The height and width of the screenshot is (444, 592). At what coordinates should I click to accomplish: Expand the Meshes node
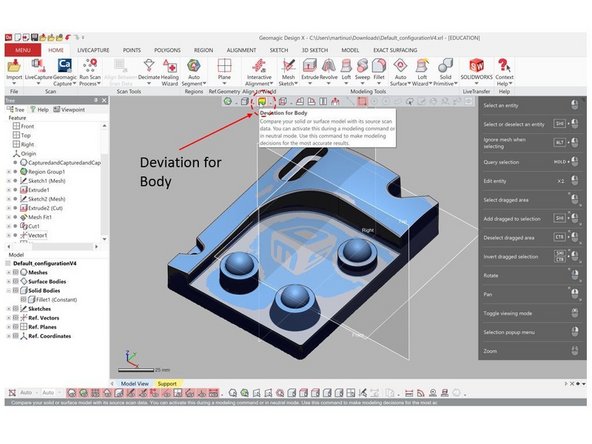(x=8, y=272)
